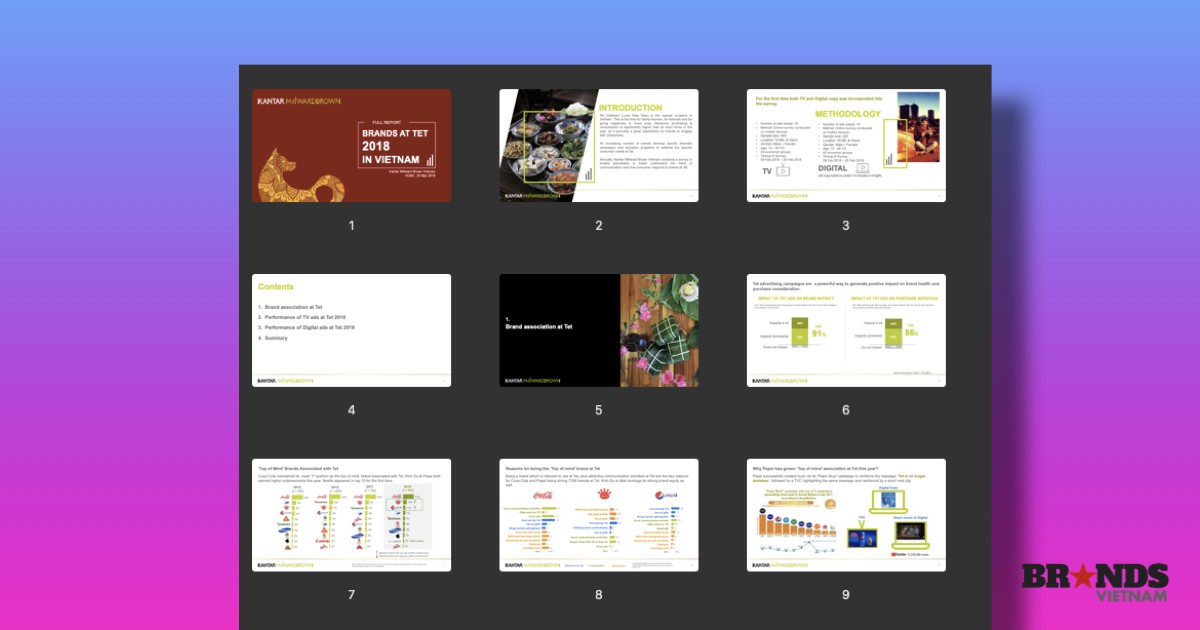Viewport: 1200px width, 630px height.
Task: Click slide number label 3
Action: tap(846, 225)
